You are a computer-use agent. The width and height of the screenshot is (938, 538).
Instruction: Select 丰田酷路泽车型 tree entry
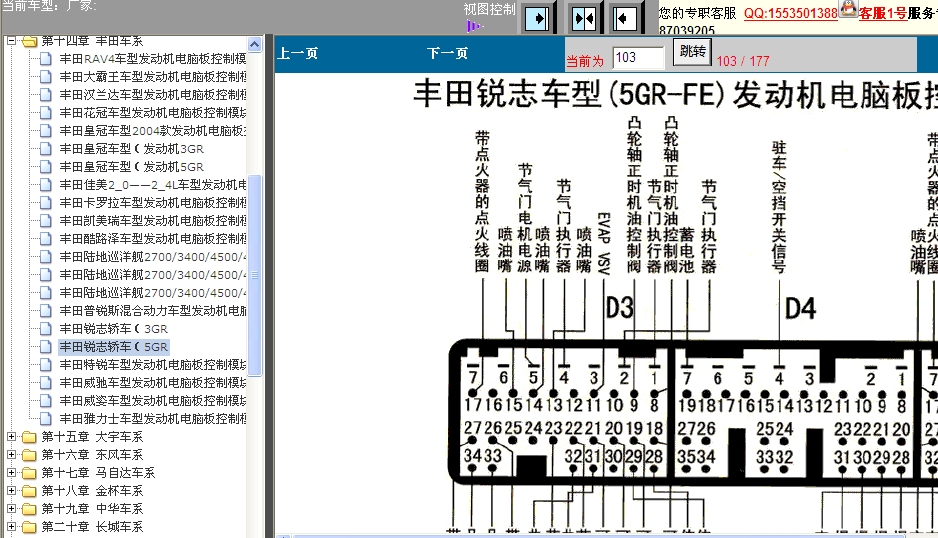coord(153,238)
